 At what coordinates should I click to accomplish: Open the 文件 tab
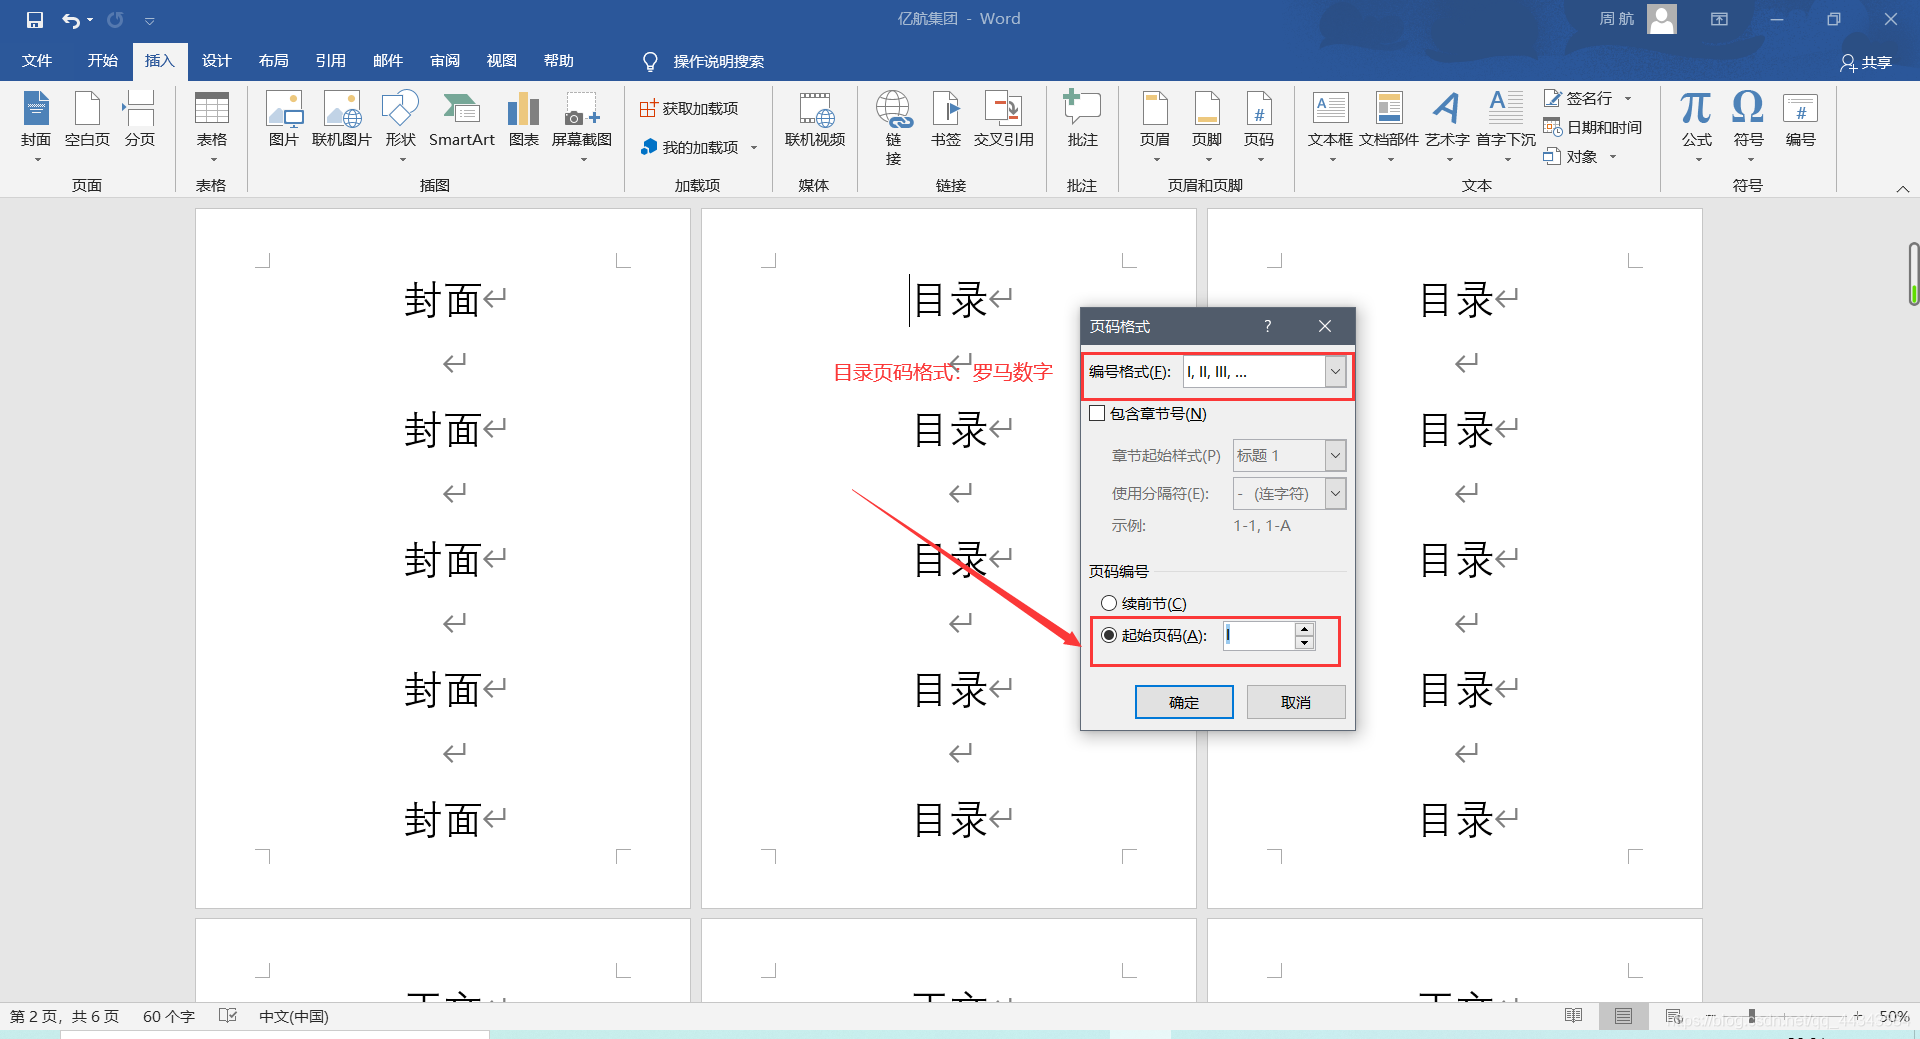pyautogui.click(x=37, y=61)
